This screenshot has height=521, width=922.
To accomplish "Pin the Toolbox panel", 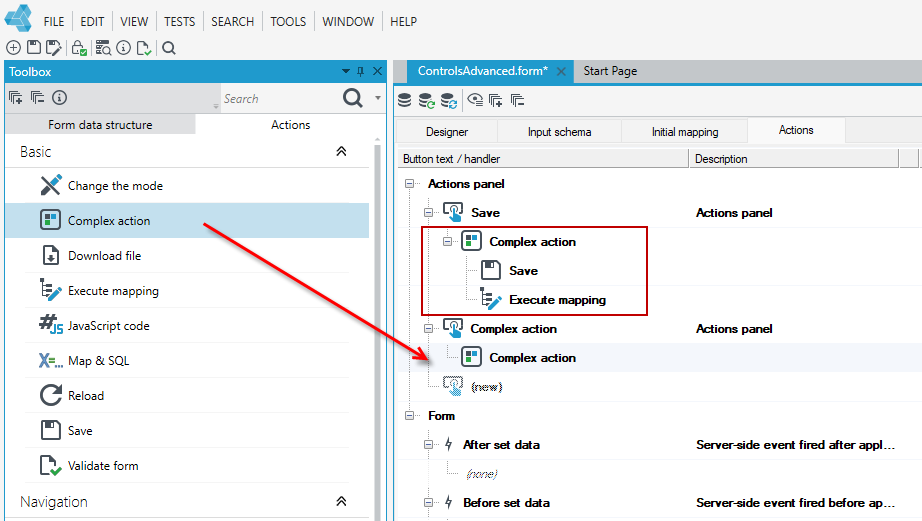I will pyautogui.click(x=360, y=71).
